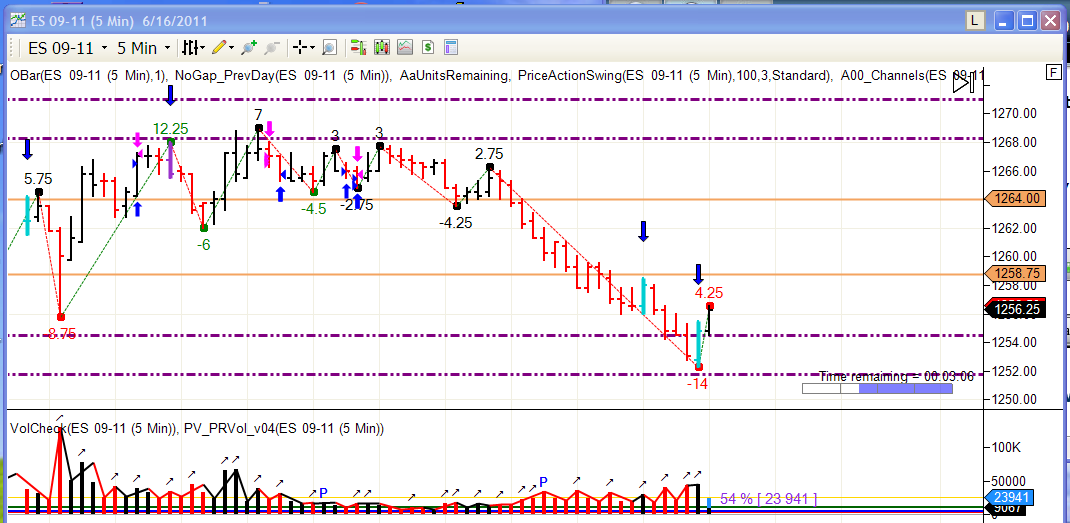Image resolution: width=1070 pixels, height=523 pixels.
Task: Click the 1270.00 price axis label
Action: click(1014, 113)
